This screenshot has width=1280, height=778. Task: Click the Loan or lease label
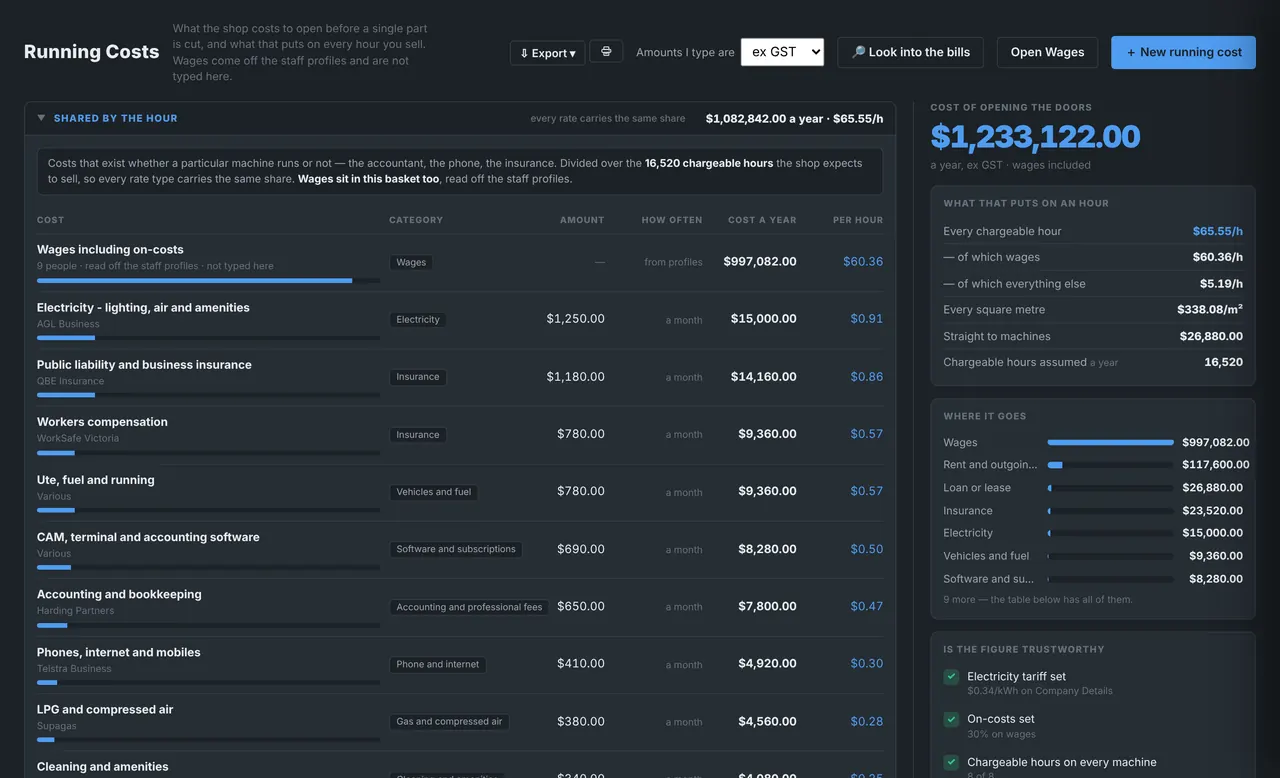tap(977, 487)
